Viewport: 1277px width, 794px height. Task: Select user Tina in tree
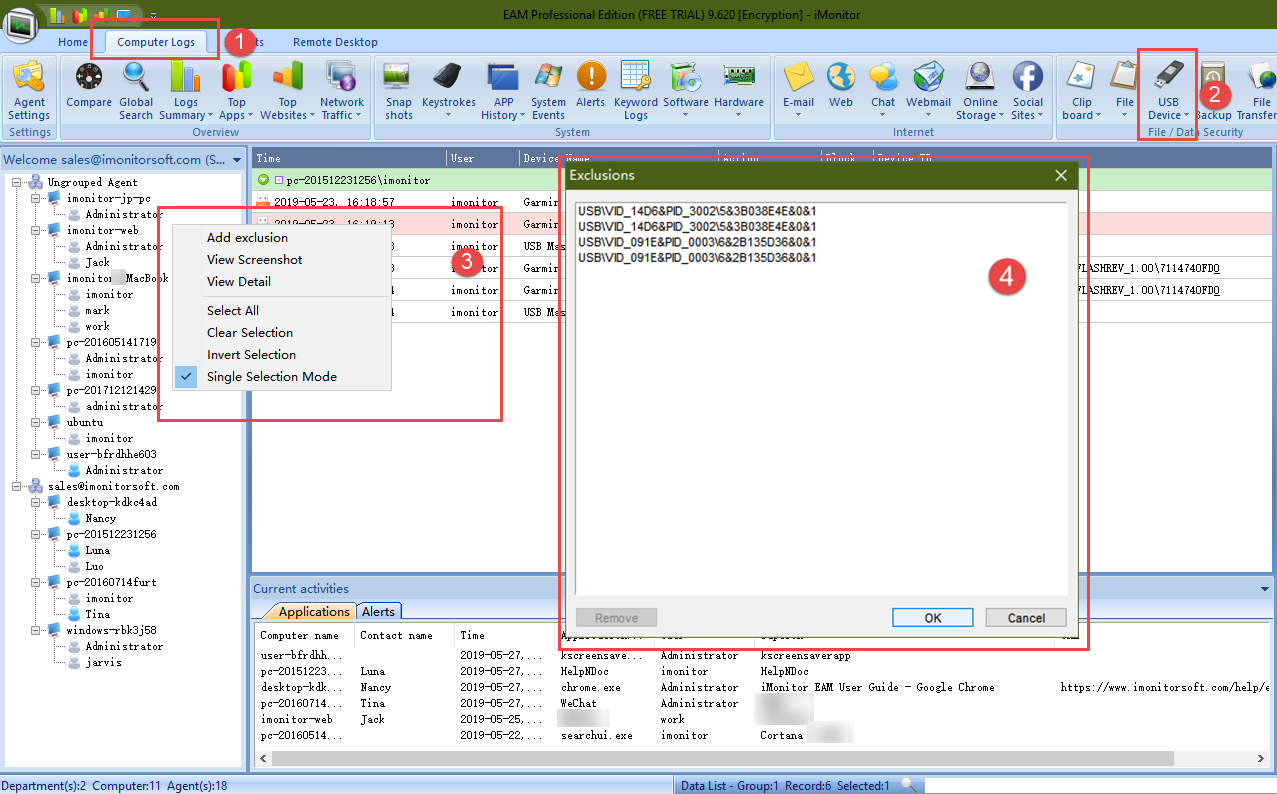[x=97, y=614]
